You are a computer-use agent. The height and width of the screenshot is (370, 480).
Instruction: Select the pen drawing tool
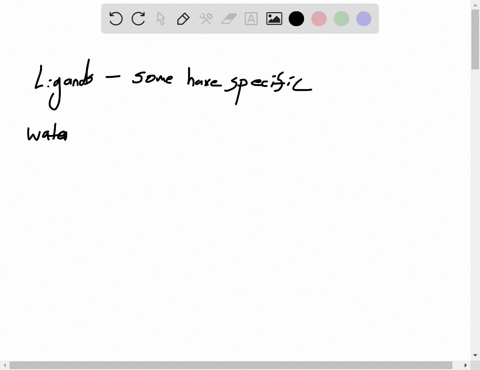pos(183,19)
